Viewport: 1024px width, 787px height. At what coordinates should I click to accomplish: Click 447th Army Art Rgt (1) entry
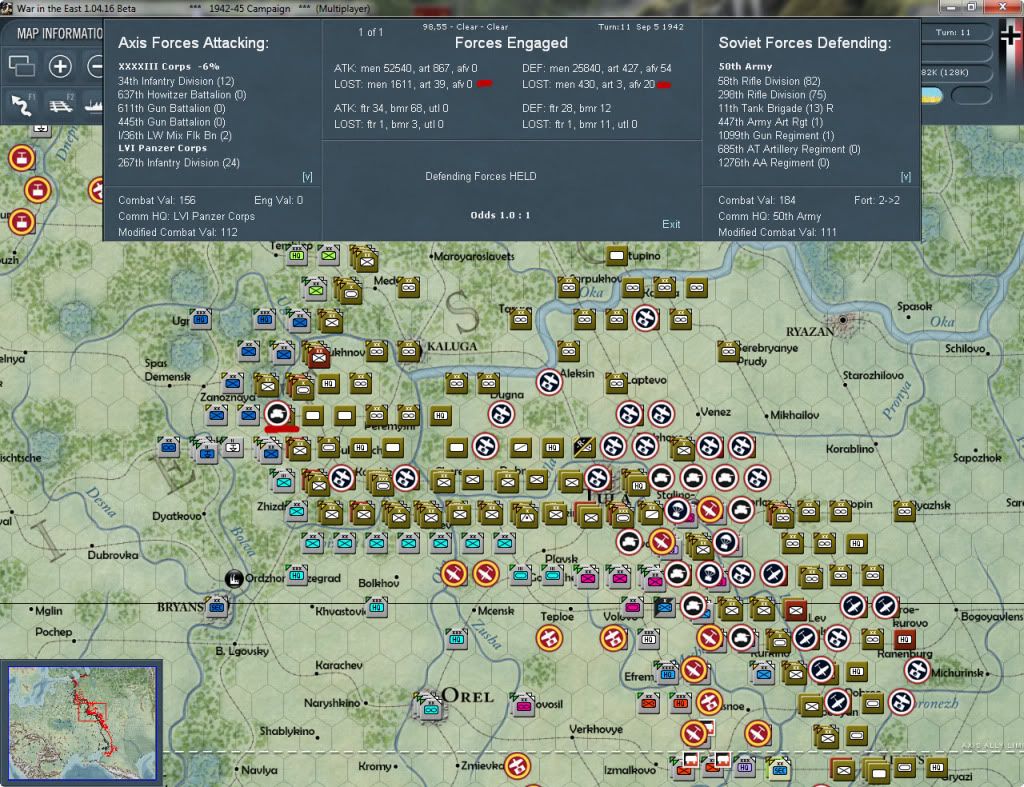coord(770,122)
